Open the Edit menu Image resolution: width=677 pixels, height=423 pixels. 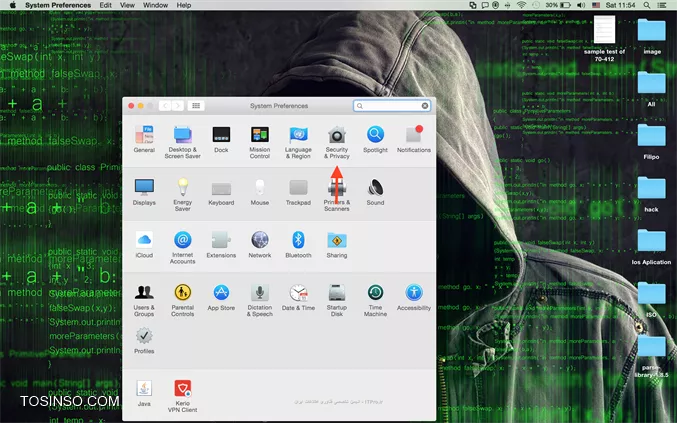coord(105,5)
